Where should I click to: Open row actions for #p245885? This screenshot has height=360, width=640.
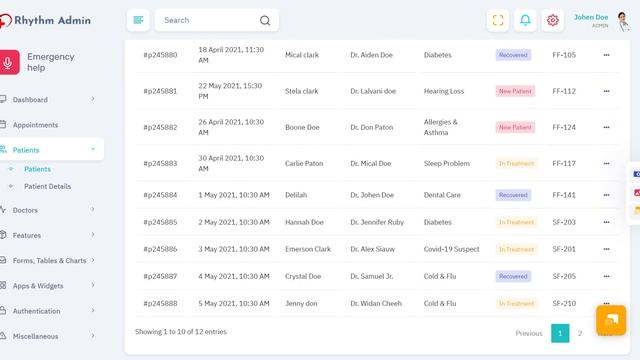(606, 222)
